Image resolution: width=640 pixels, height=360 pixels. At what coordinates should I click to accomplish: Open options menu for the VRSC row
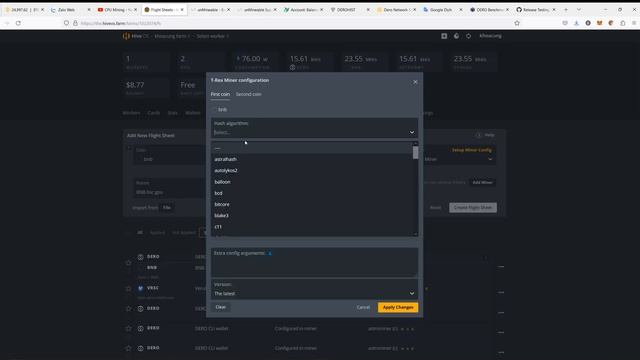click(501, 292)
